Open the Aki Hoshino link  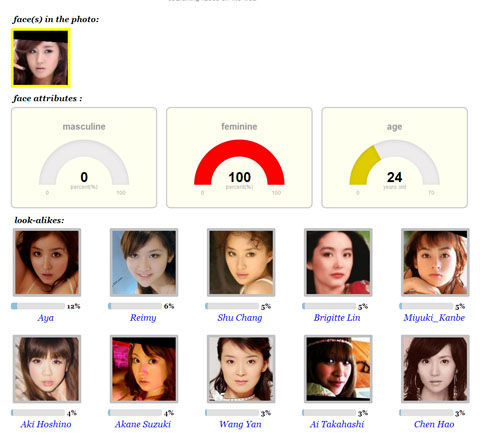point(46,424)
